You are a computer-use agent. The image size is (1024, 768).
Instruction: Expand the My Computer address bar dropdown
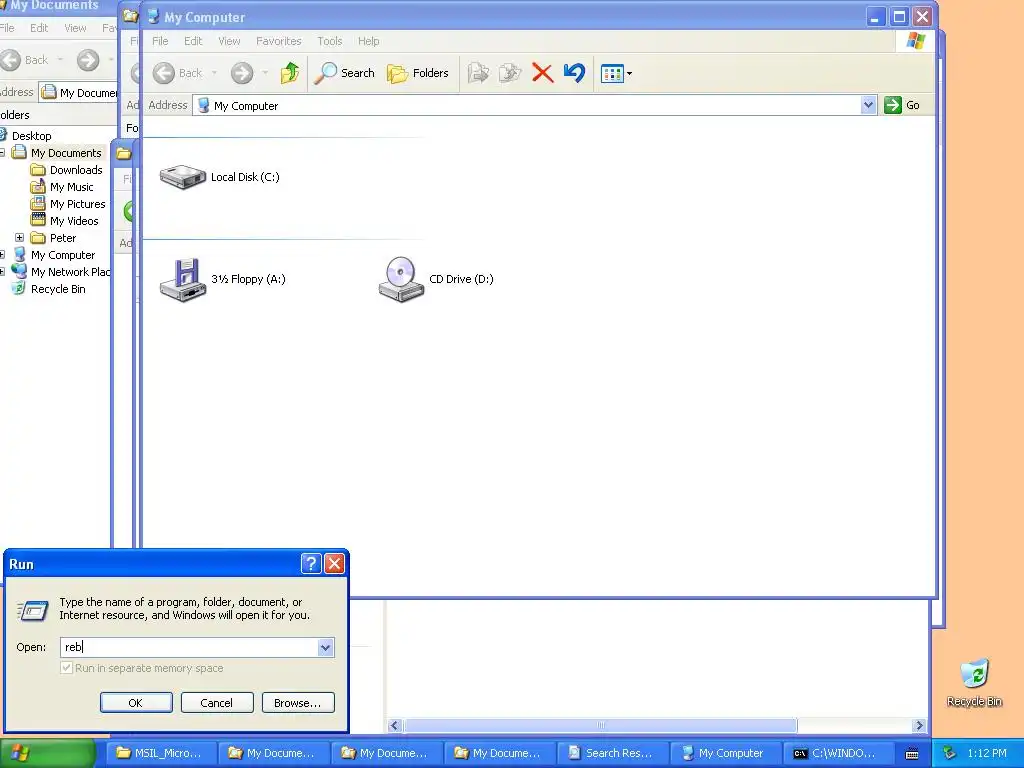click(x=868, y=105)
